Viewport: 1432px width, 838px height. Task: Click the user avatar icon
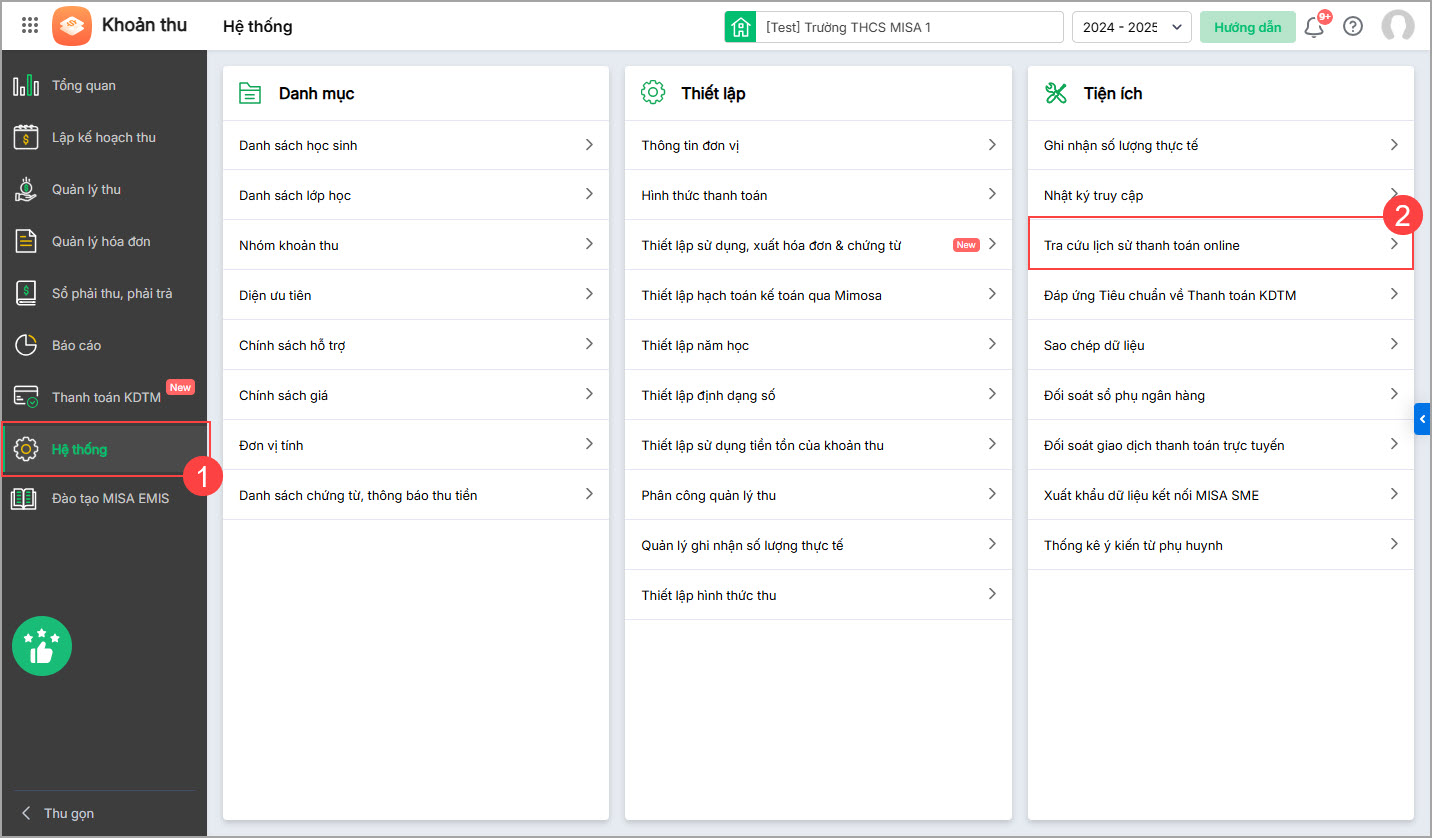click(x=1397, y=27)
